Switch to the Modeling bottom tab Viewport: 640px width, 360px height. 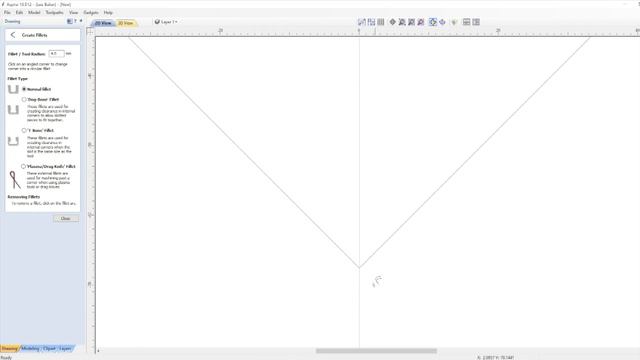pyautogui.click(x=30, y=349)
